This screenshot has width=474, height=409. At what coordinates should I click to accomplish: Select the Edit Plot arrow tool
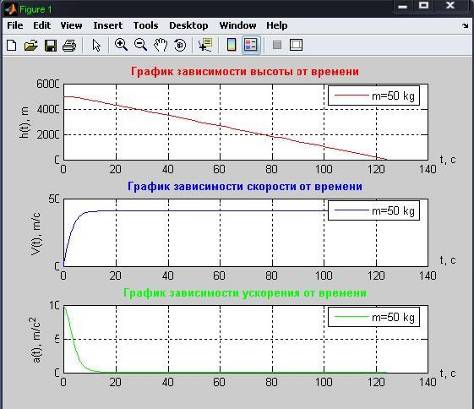point(96,45)
